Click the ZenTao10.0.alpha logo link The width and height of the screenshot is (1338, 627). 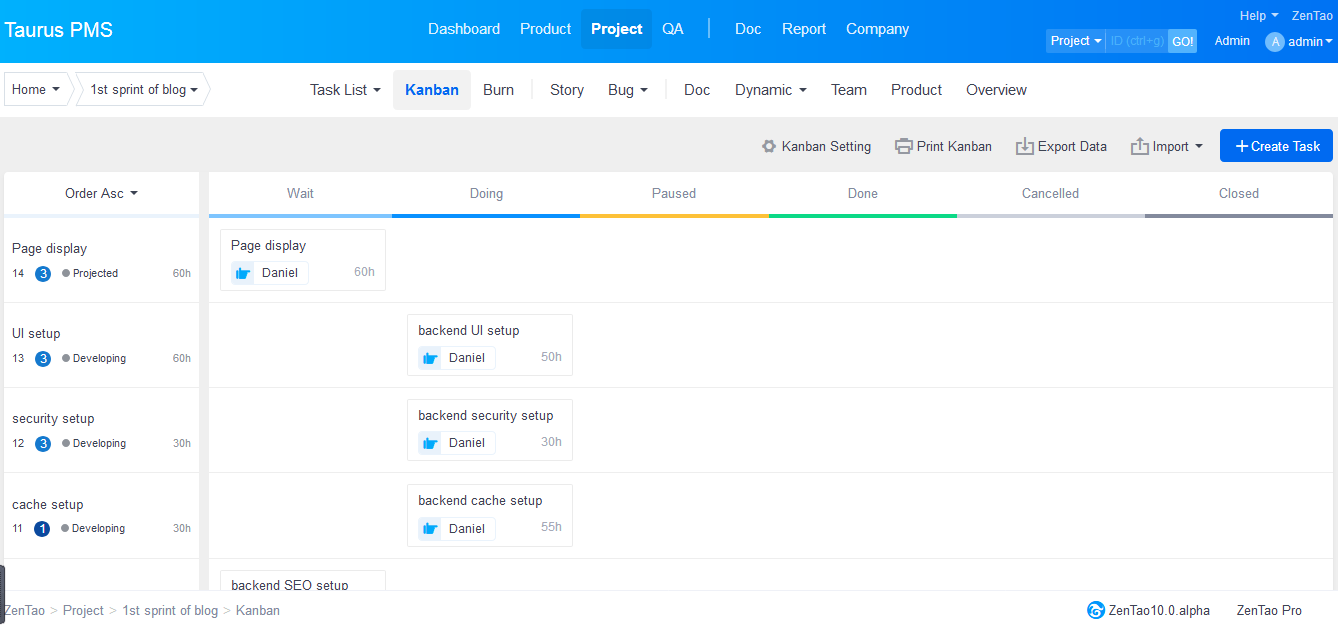[1148, 610]
